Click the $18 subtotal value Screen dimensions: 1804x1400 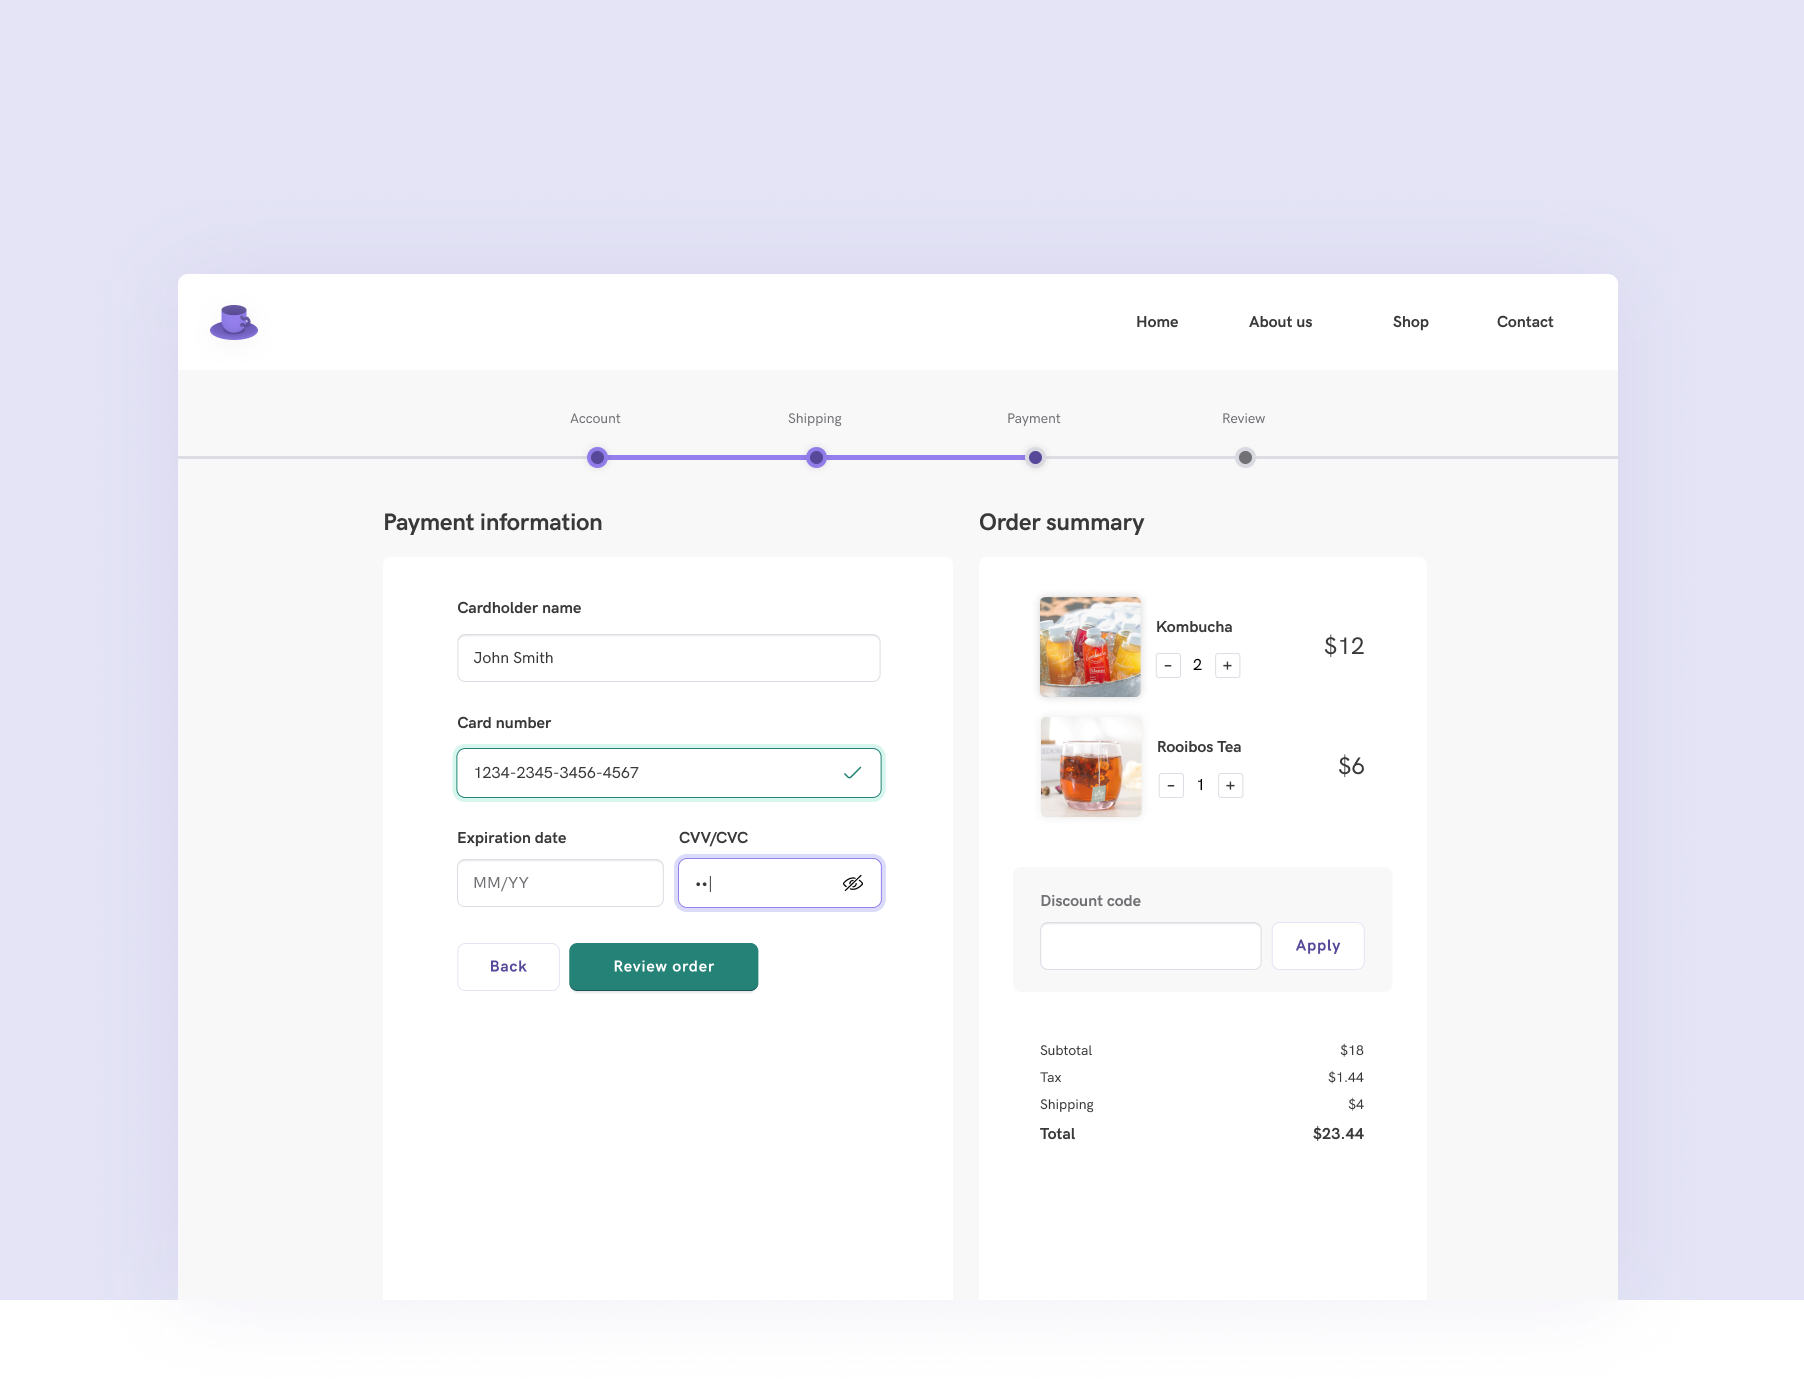tap(1352, 1051)
